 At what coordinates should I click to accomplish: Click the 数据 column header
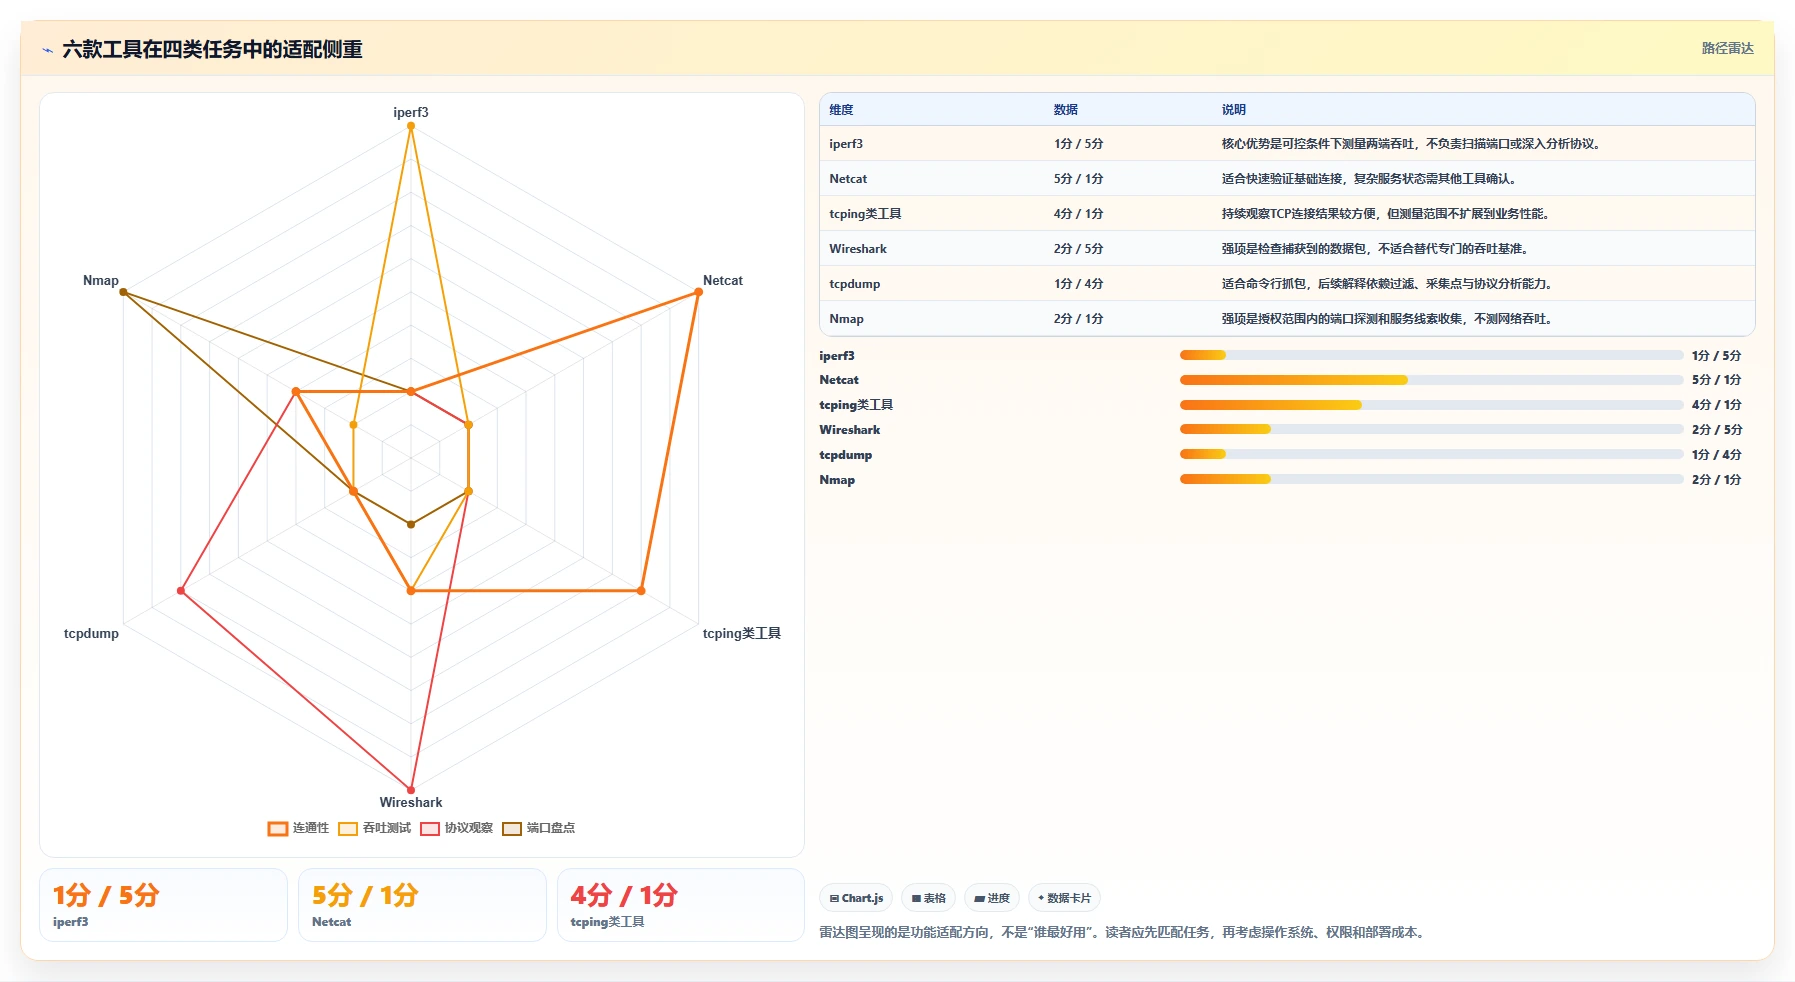1065,110
